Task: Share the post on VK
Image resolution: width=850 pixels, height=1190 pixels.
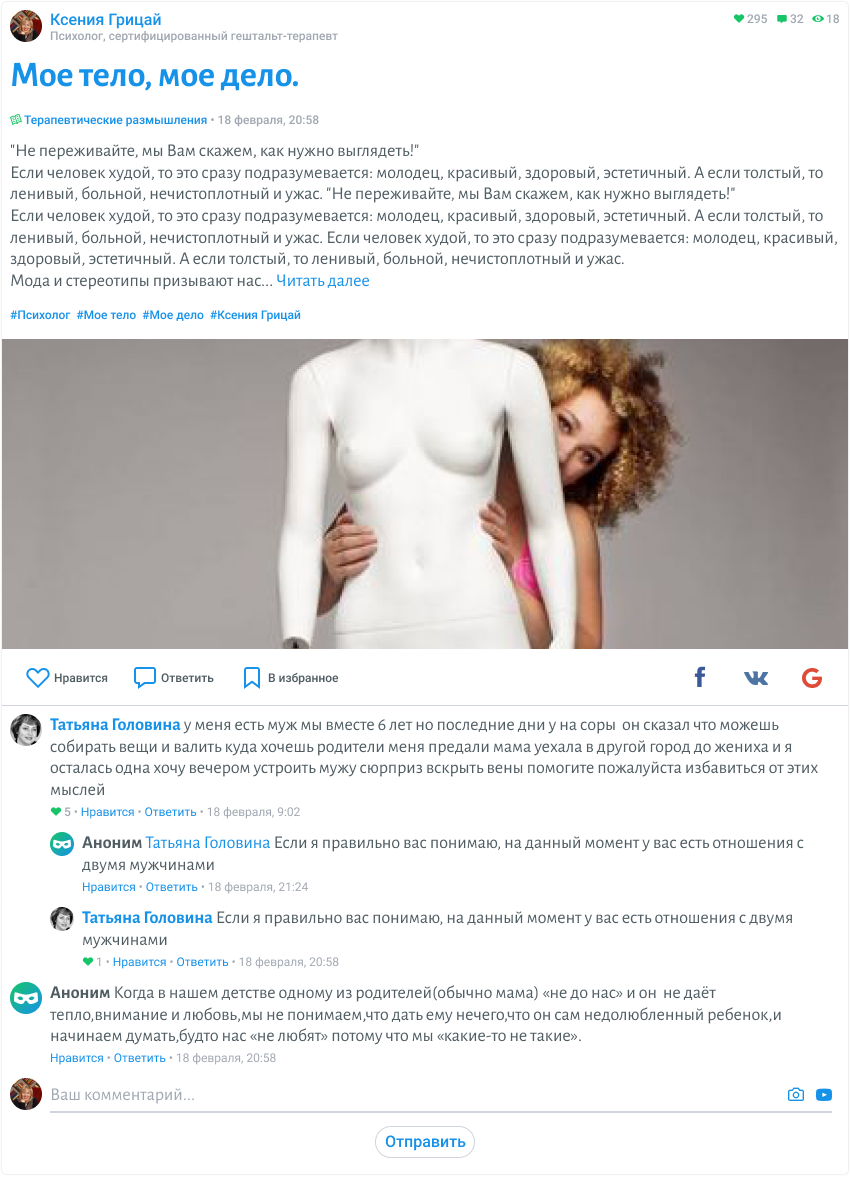Action: point(756,678)
